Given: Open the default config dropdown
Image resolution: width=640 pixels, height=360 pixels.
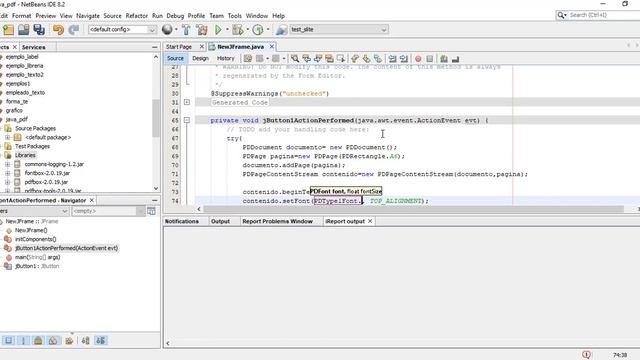Looking at the screenshot, I should [x=122, y=29].
